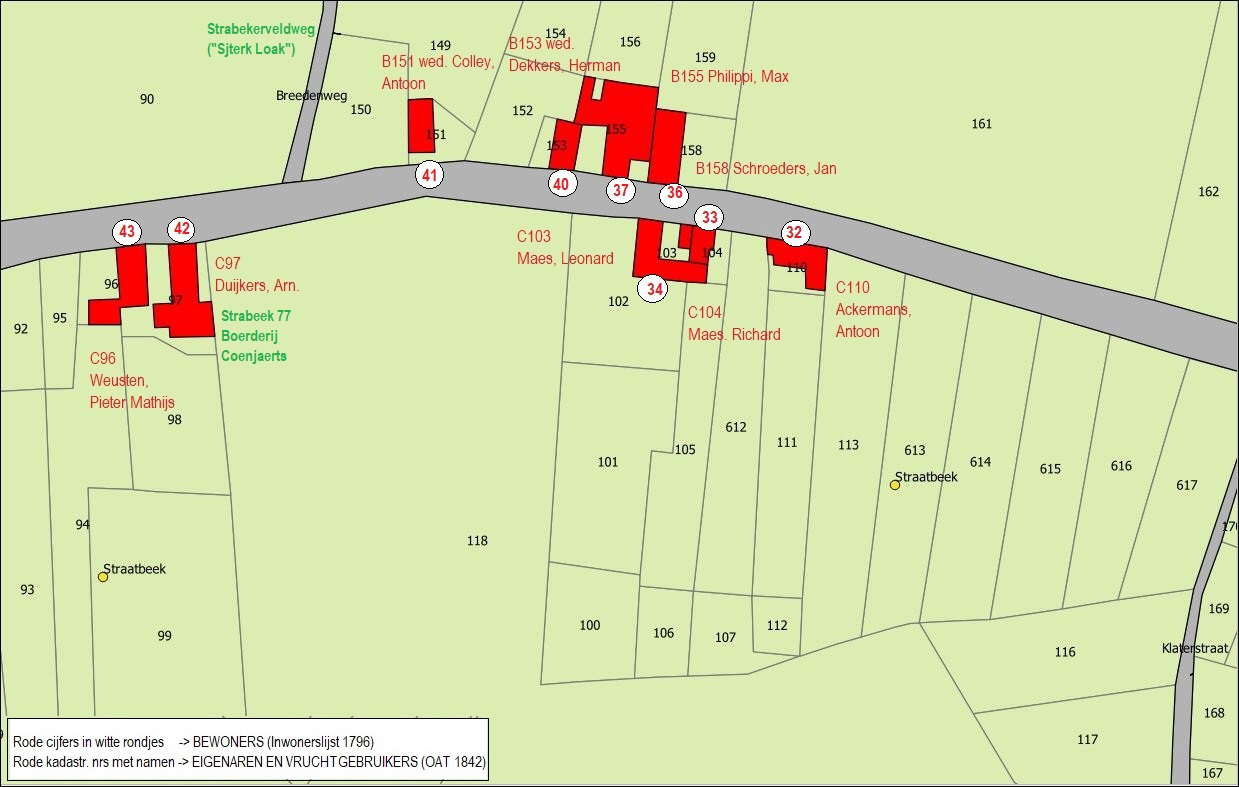Image resolution: width=1239 pixels, height=787 pixels.
Task: Click the circle marker numbered 33
Action: [709, 217]
